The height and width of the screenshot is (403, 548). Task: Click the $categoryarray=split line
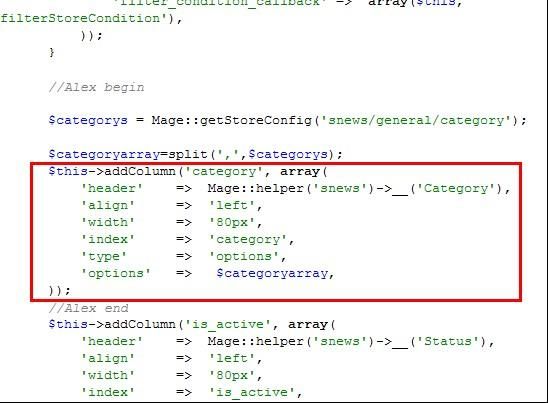click(x=196, y=154)
